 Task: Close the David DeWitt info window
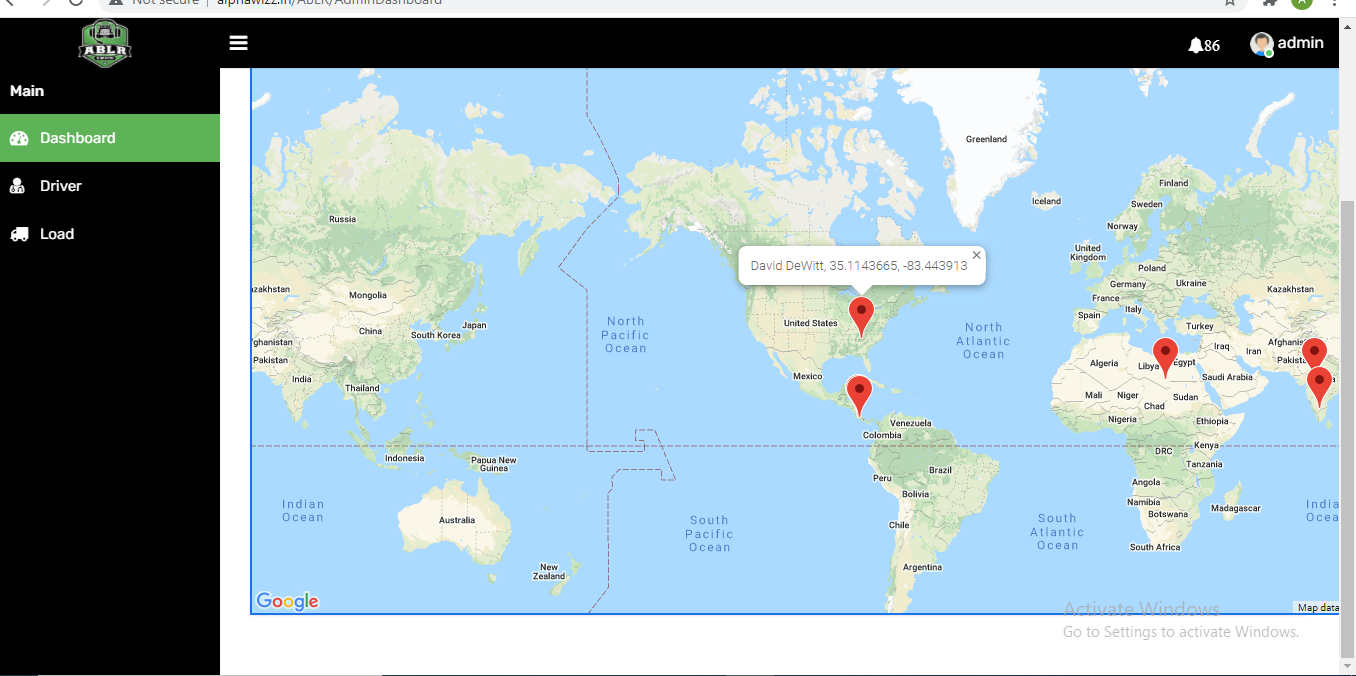pyautogui.click(x=977, y=255)
